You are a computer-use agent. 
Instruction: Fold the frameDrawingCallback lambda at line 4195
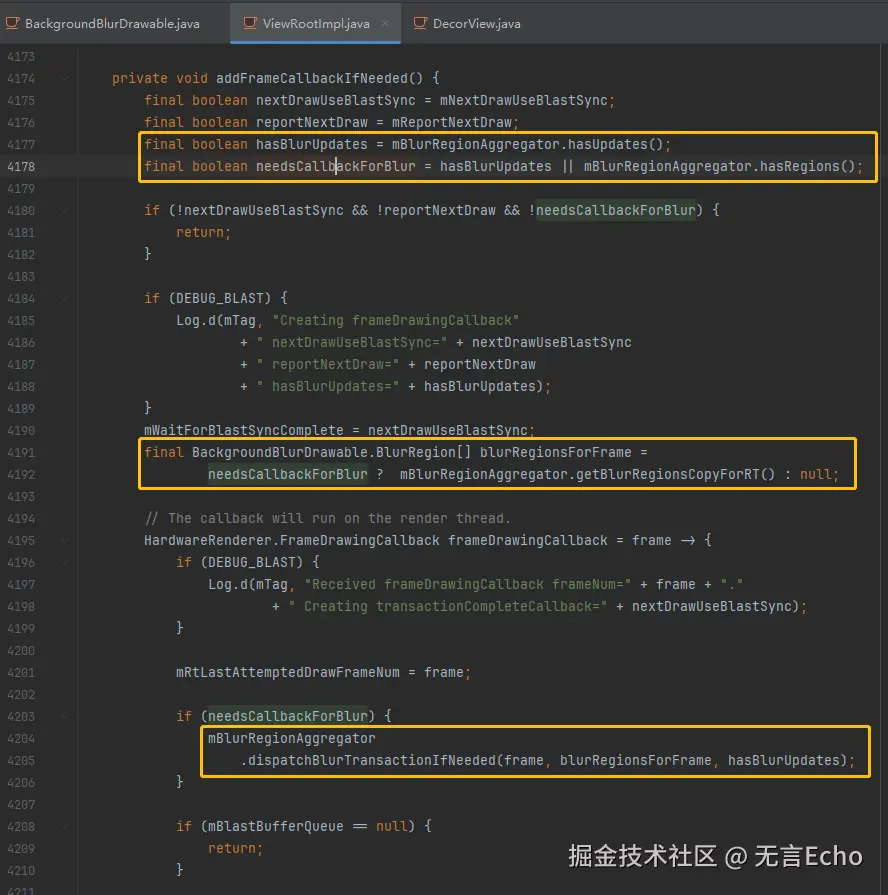[x=64, y=541]
